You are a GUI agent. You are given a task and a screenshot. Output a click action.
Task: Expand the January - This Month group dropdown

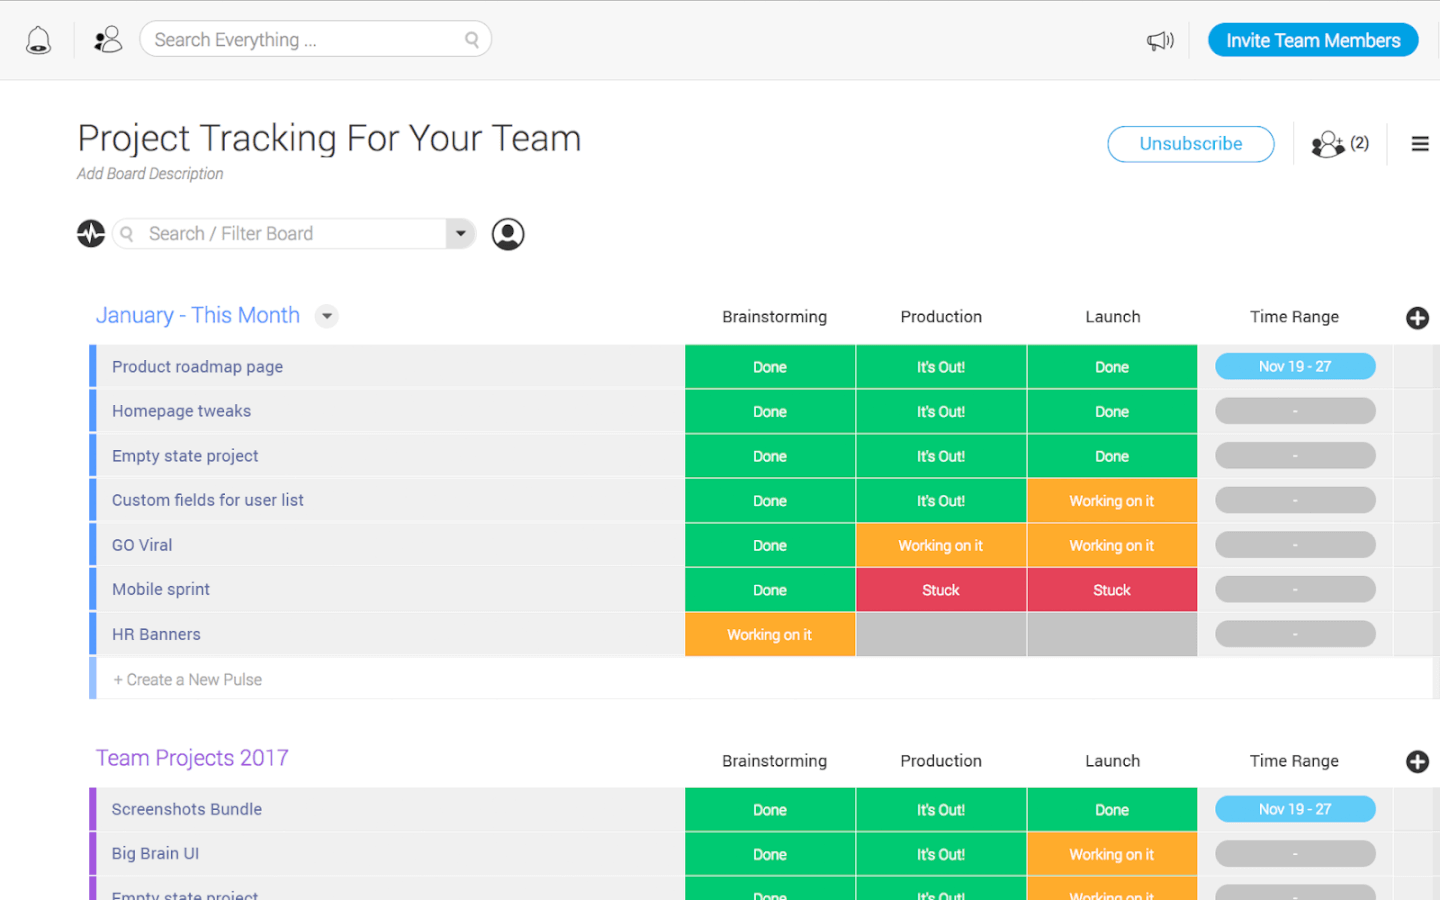(x=326, y=315)
